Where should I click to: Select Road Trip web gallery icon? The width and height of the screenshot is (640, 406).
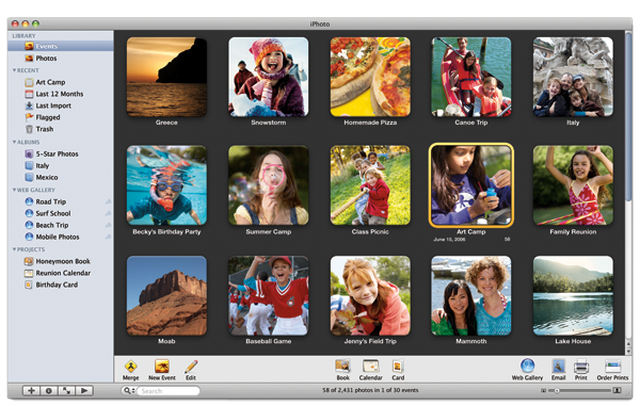pos(29,202)
